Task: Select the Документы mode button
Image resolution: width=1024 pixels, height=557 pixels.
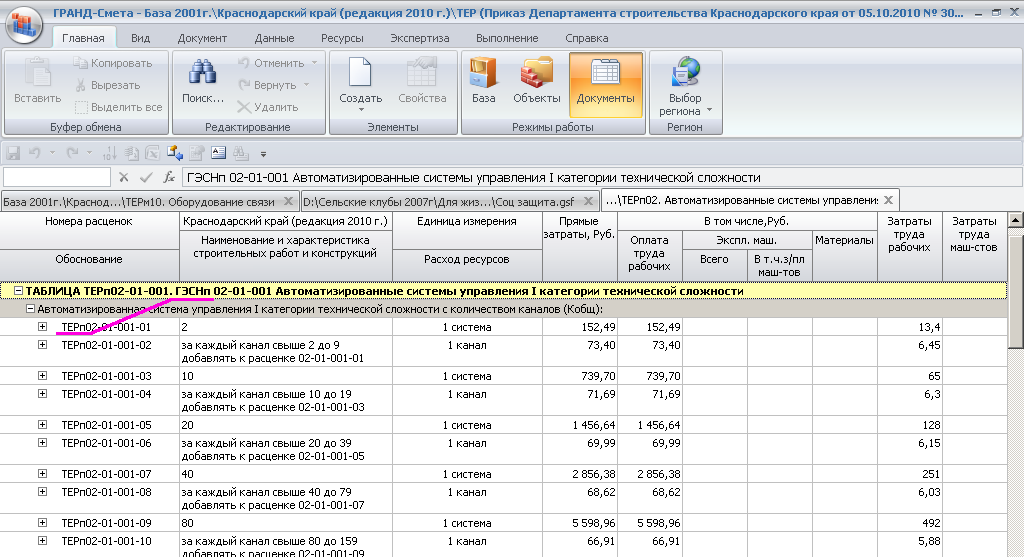Action: (605, 81)
